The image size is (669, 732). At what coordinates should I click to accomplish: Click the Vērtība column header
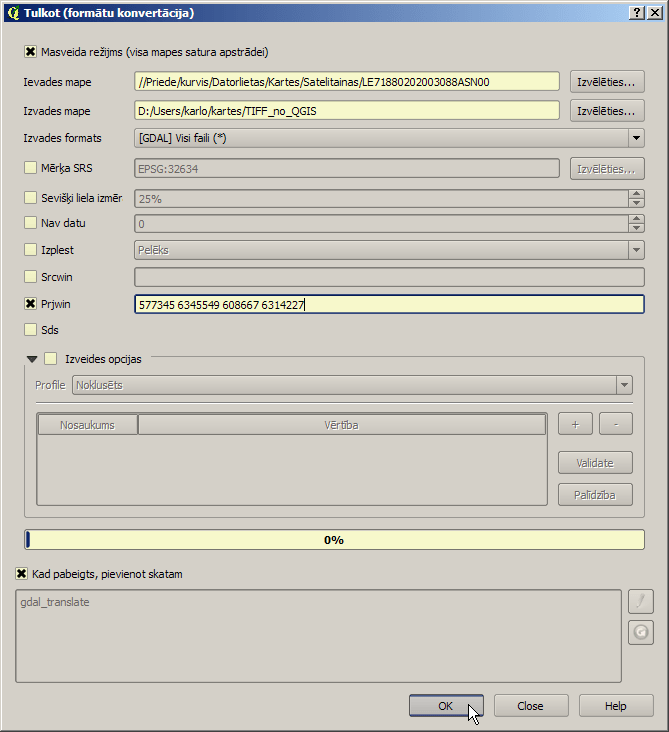(342, 425)
